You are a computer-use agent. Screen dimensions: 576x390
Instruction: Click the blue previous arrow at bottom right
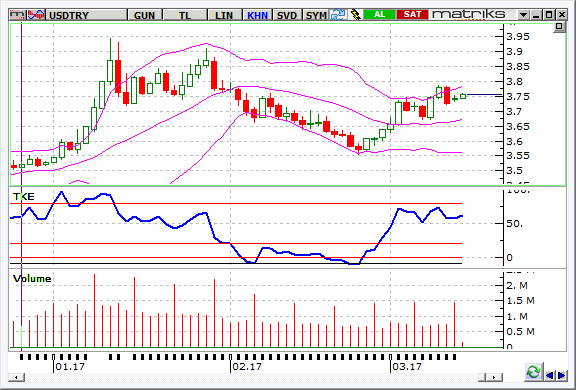(x=550, y=375)
